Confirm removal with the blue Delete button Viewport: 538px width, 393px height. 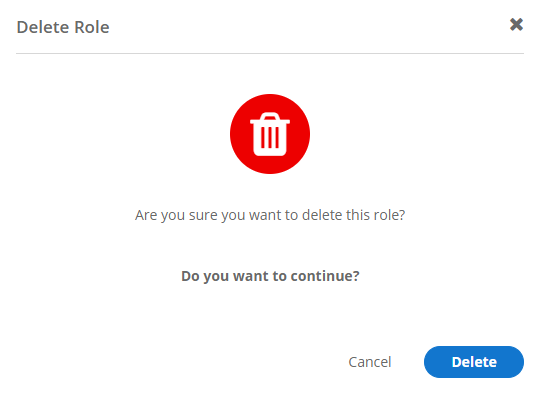click(x=473, y=362)
